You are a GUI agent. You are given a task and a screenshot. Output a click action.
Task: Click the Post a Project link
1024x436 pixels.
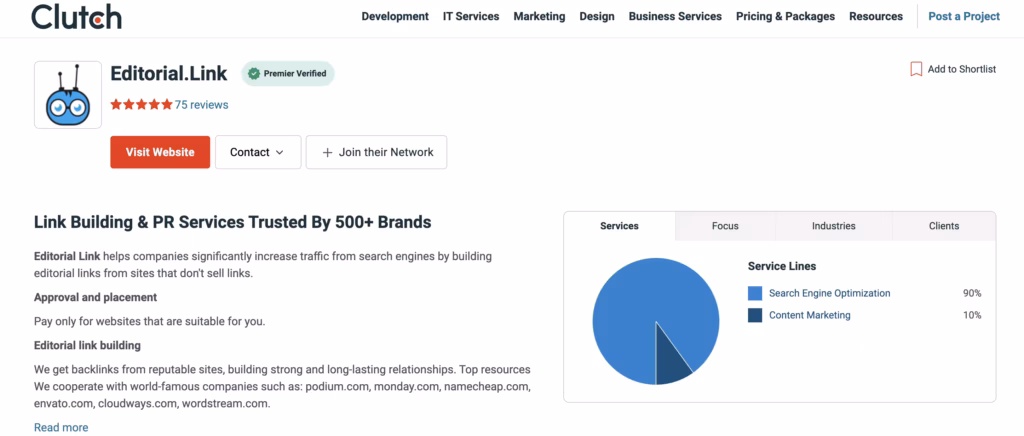click(x=964, y=16)
